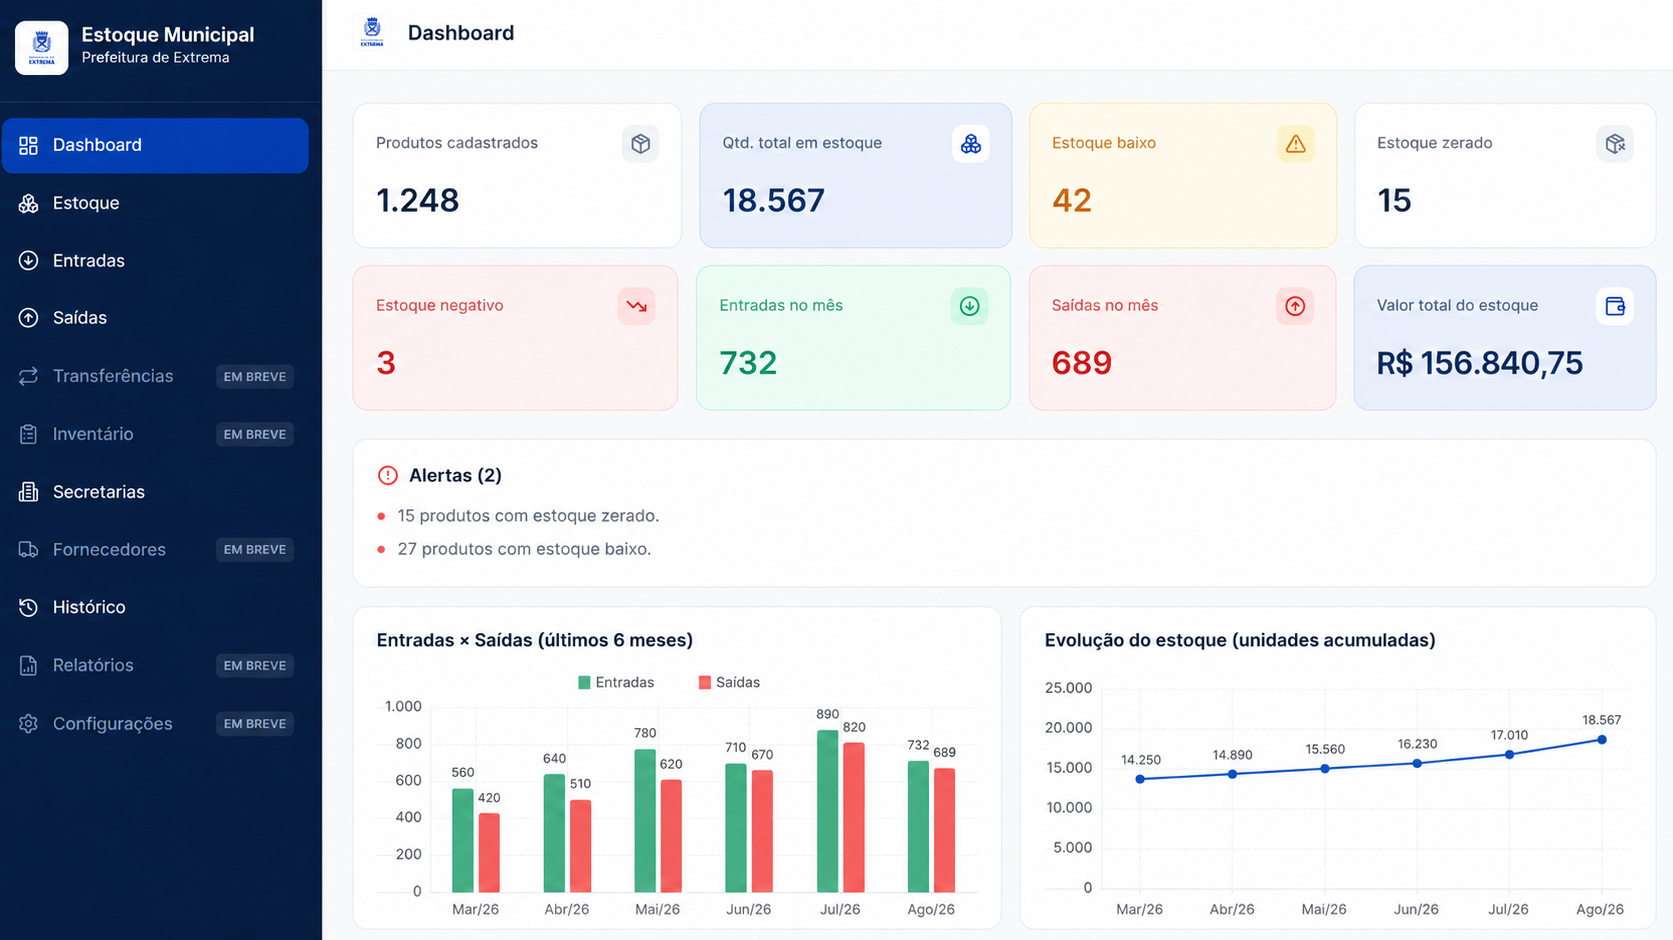Screen dimensions: 1673x940
Task: Toggle the Saídas legend entry in chart
Action: tap(729, 682)
